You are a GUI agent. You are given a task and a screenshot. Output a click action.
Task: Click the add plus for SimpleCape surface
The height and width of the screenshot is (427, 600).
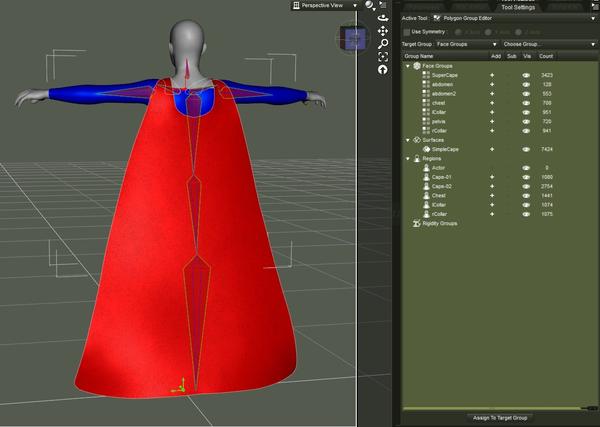[x=492, y=149]
